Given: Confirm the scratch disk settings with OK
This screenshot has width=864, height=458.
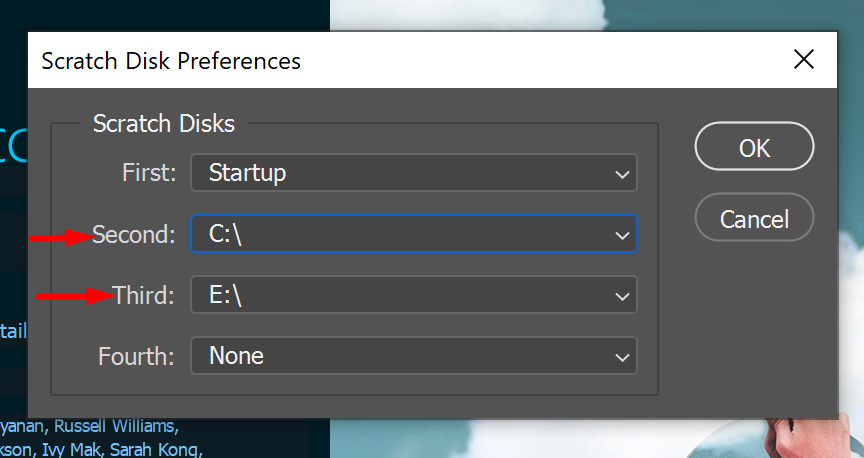Looking at the screenshot, I should pos(754,148).
